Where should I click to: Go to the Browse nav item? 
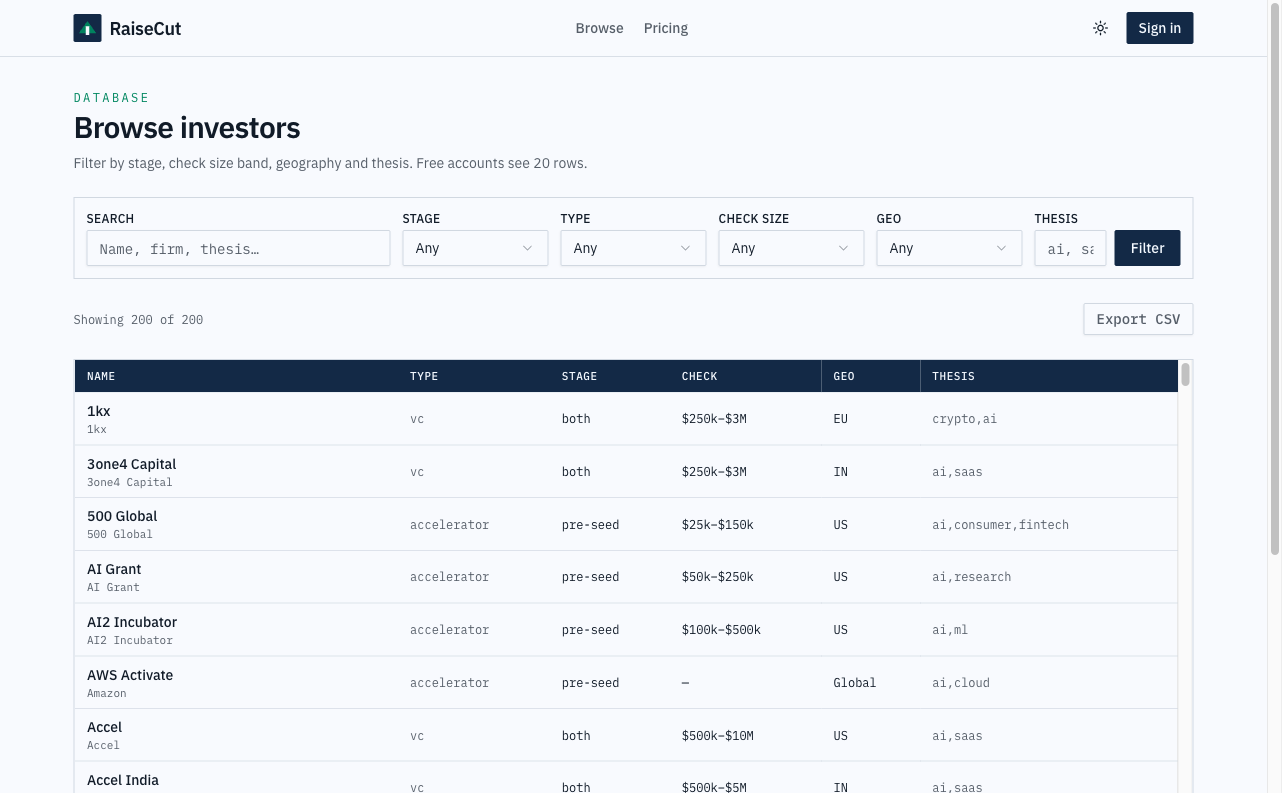[x=599, y=28]
